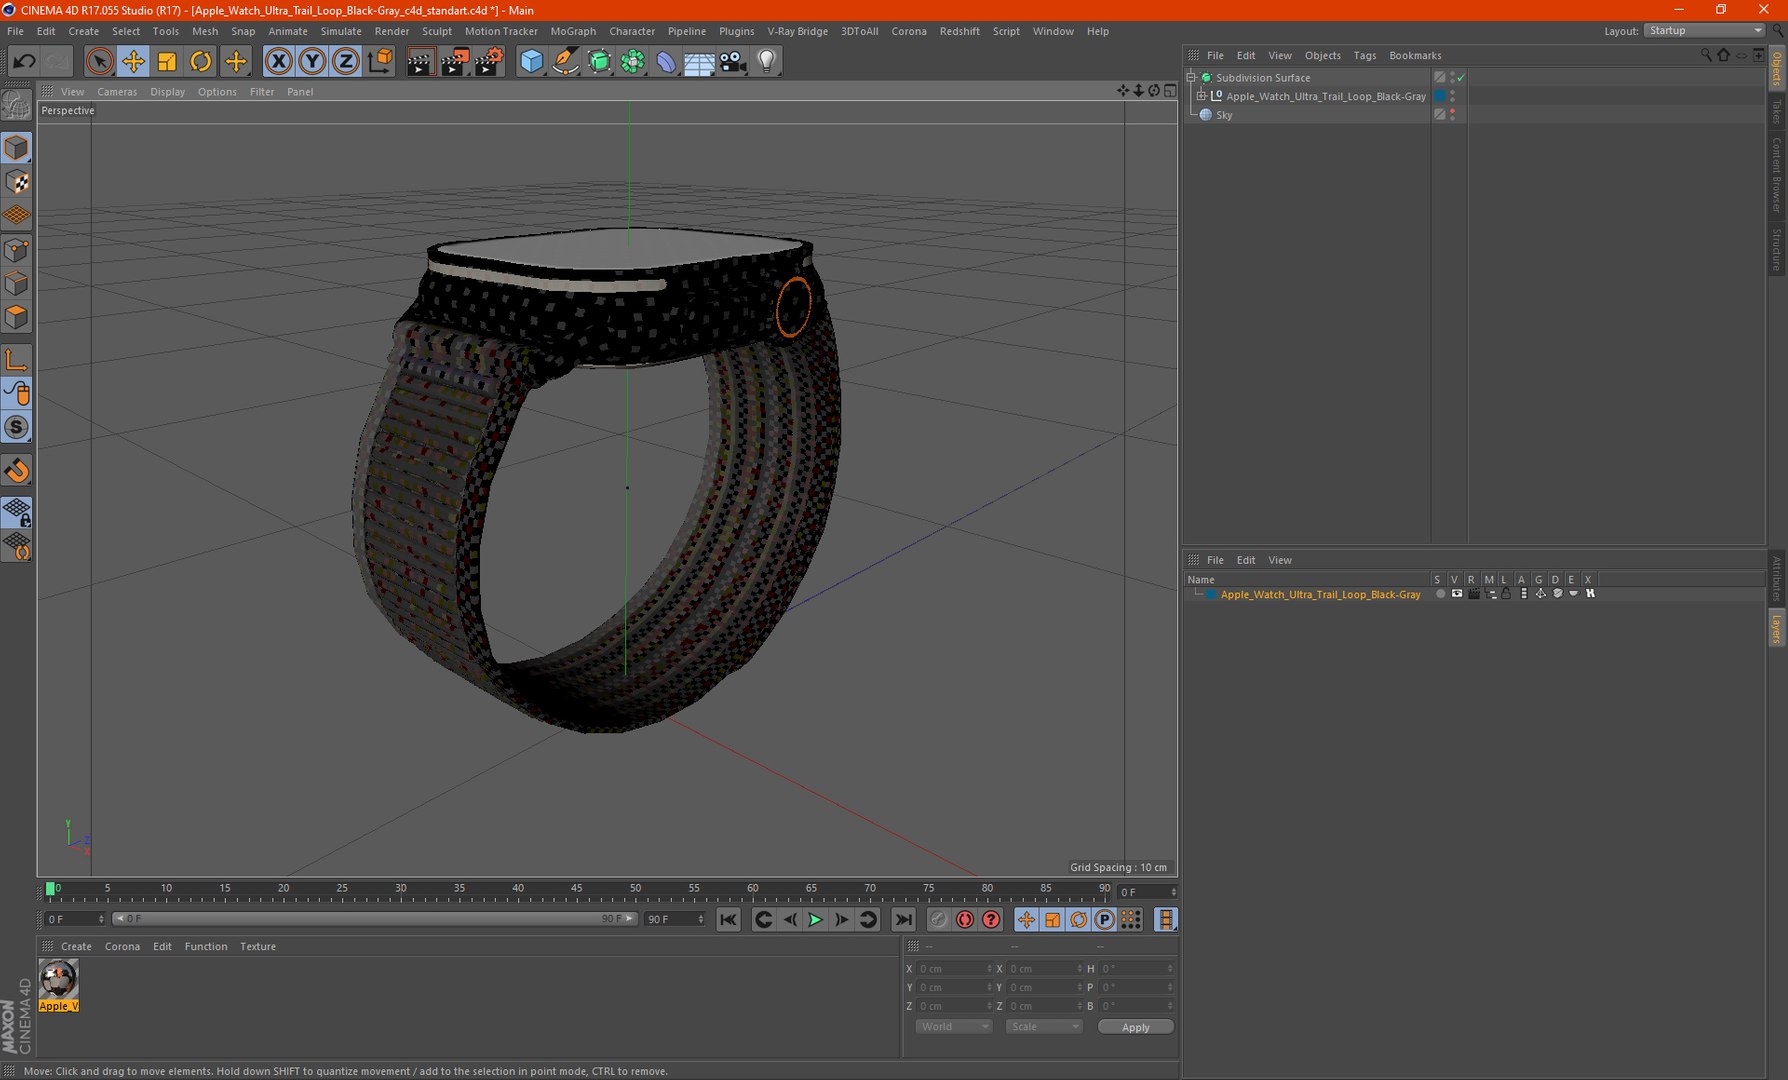Open Object manager Tags menu

(1365, 56)
